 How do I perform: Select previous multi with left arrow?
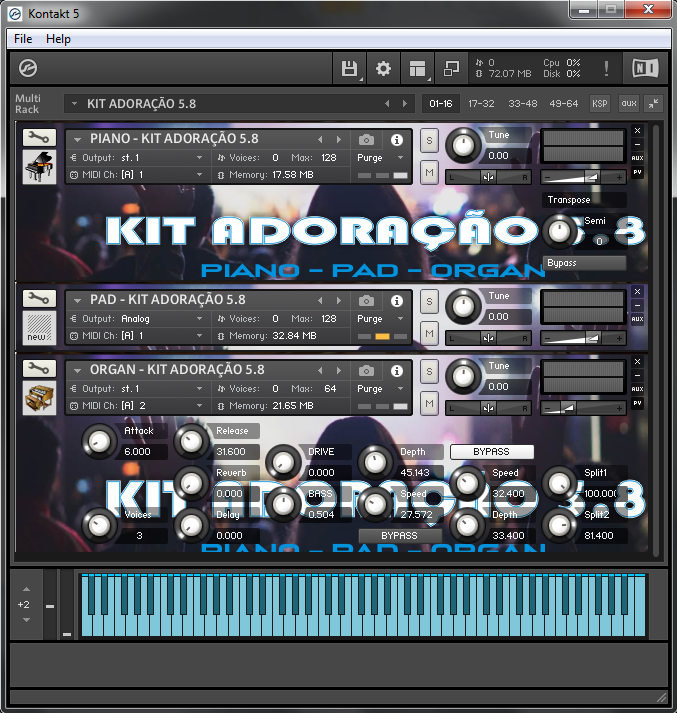point(387,104)
